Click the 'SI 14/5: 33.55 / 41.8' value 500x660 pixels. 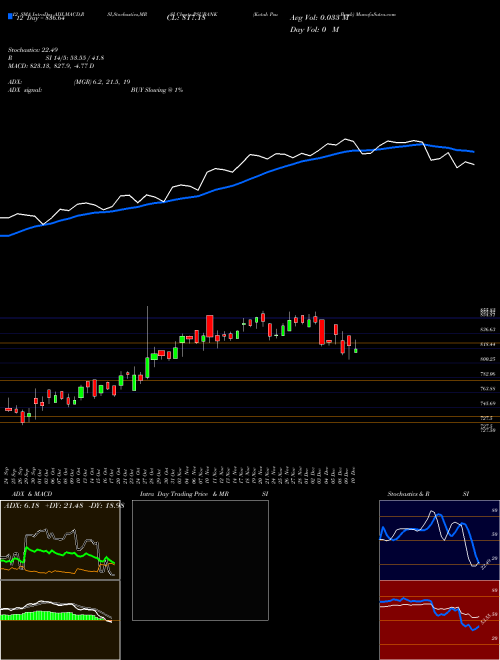click(x=75, y=58)
